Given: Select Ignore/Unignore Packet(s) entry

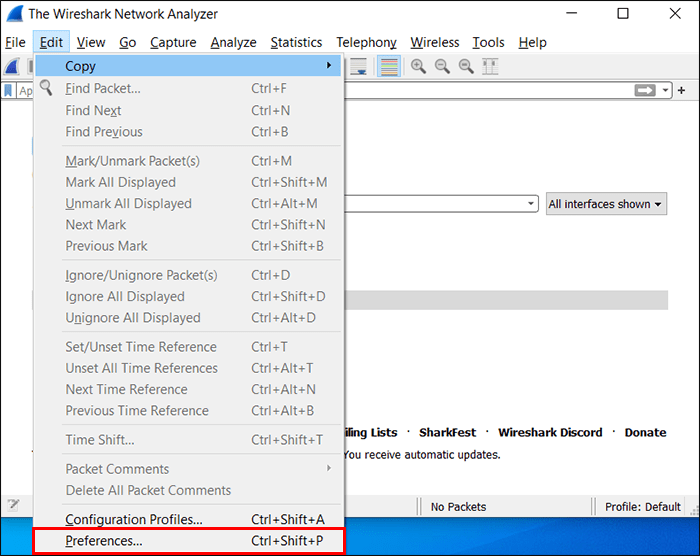Looking at the screenshot, I should (189, 275).
